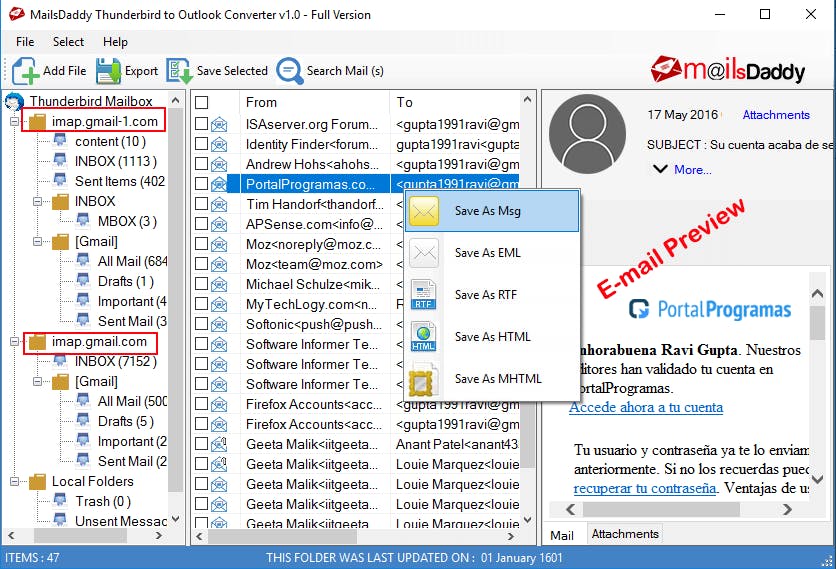Screen dimensions: 836x569
Task: Check the Andrew Hohs email checkbox
Action: coord(202,164)
